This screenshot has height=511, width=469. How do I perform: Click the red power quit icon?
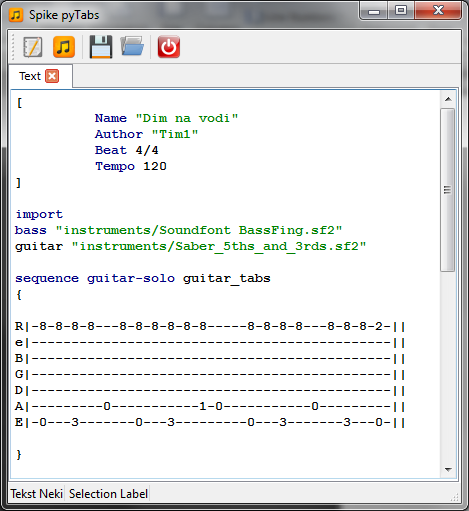click(x=169, y=47)
